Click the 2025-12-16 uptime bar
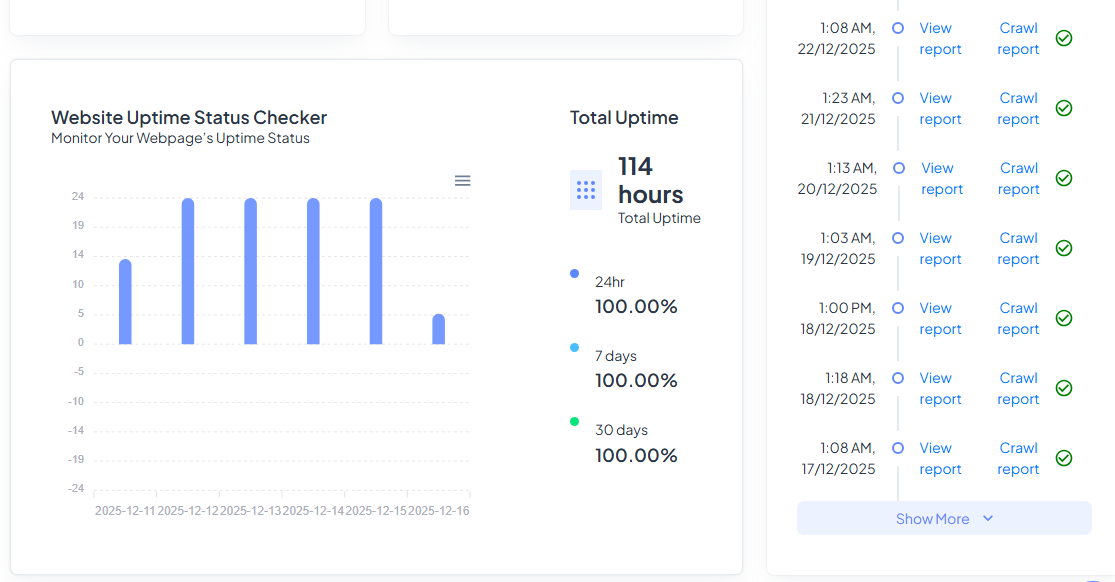This screenshot has width=1115, height=582. click(x=438, y=330)
